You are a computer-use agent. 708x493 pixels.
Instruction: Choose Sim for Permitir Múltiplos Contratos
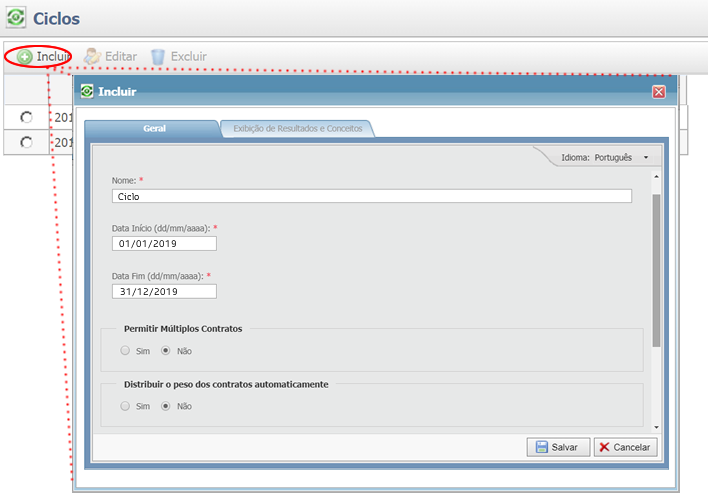[125, 351]
